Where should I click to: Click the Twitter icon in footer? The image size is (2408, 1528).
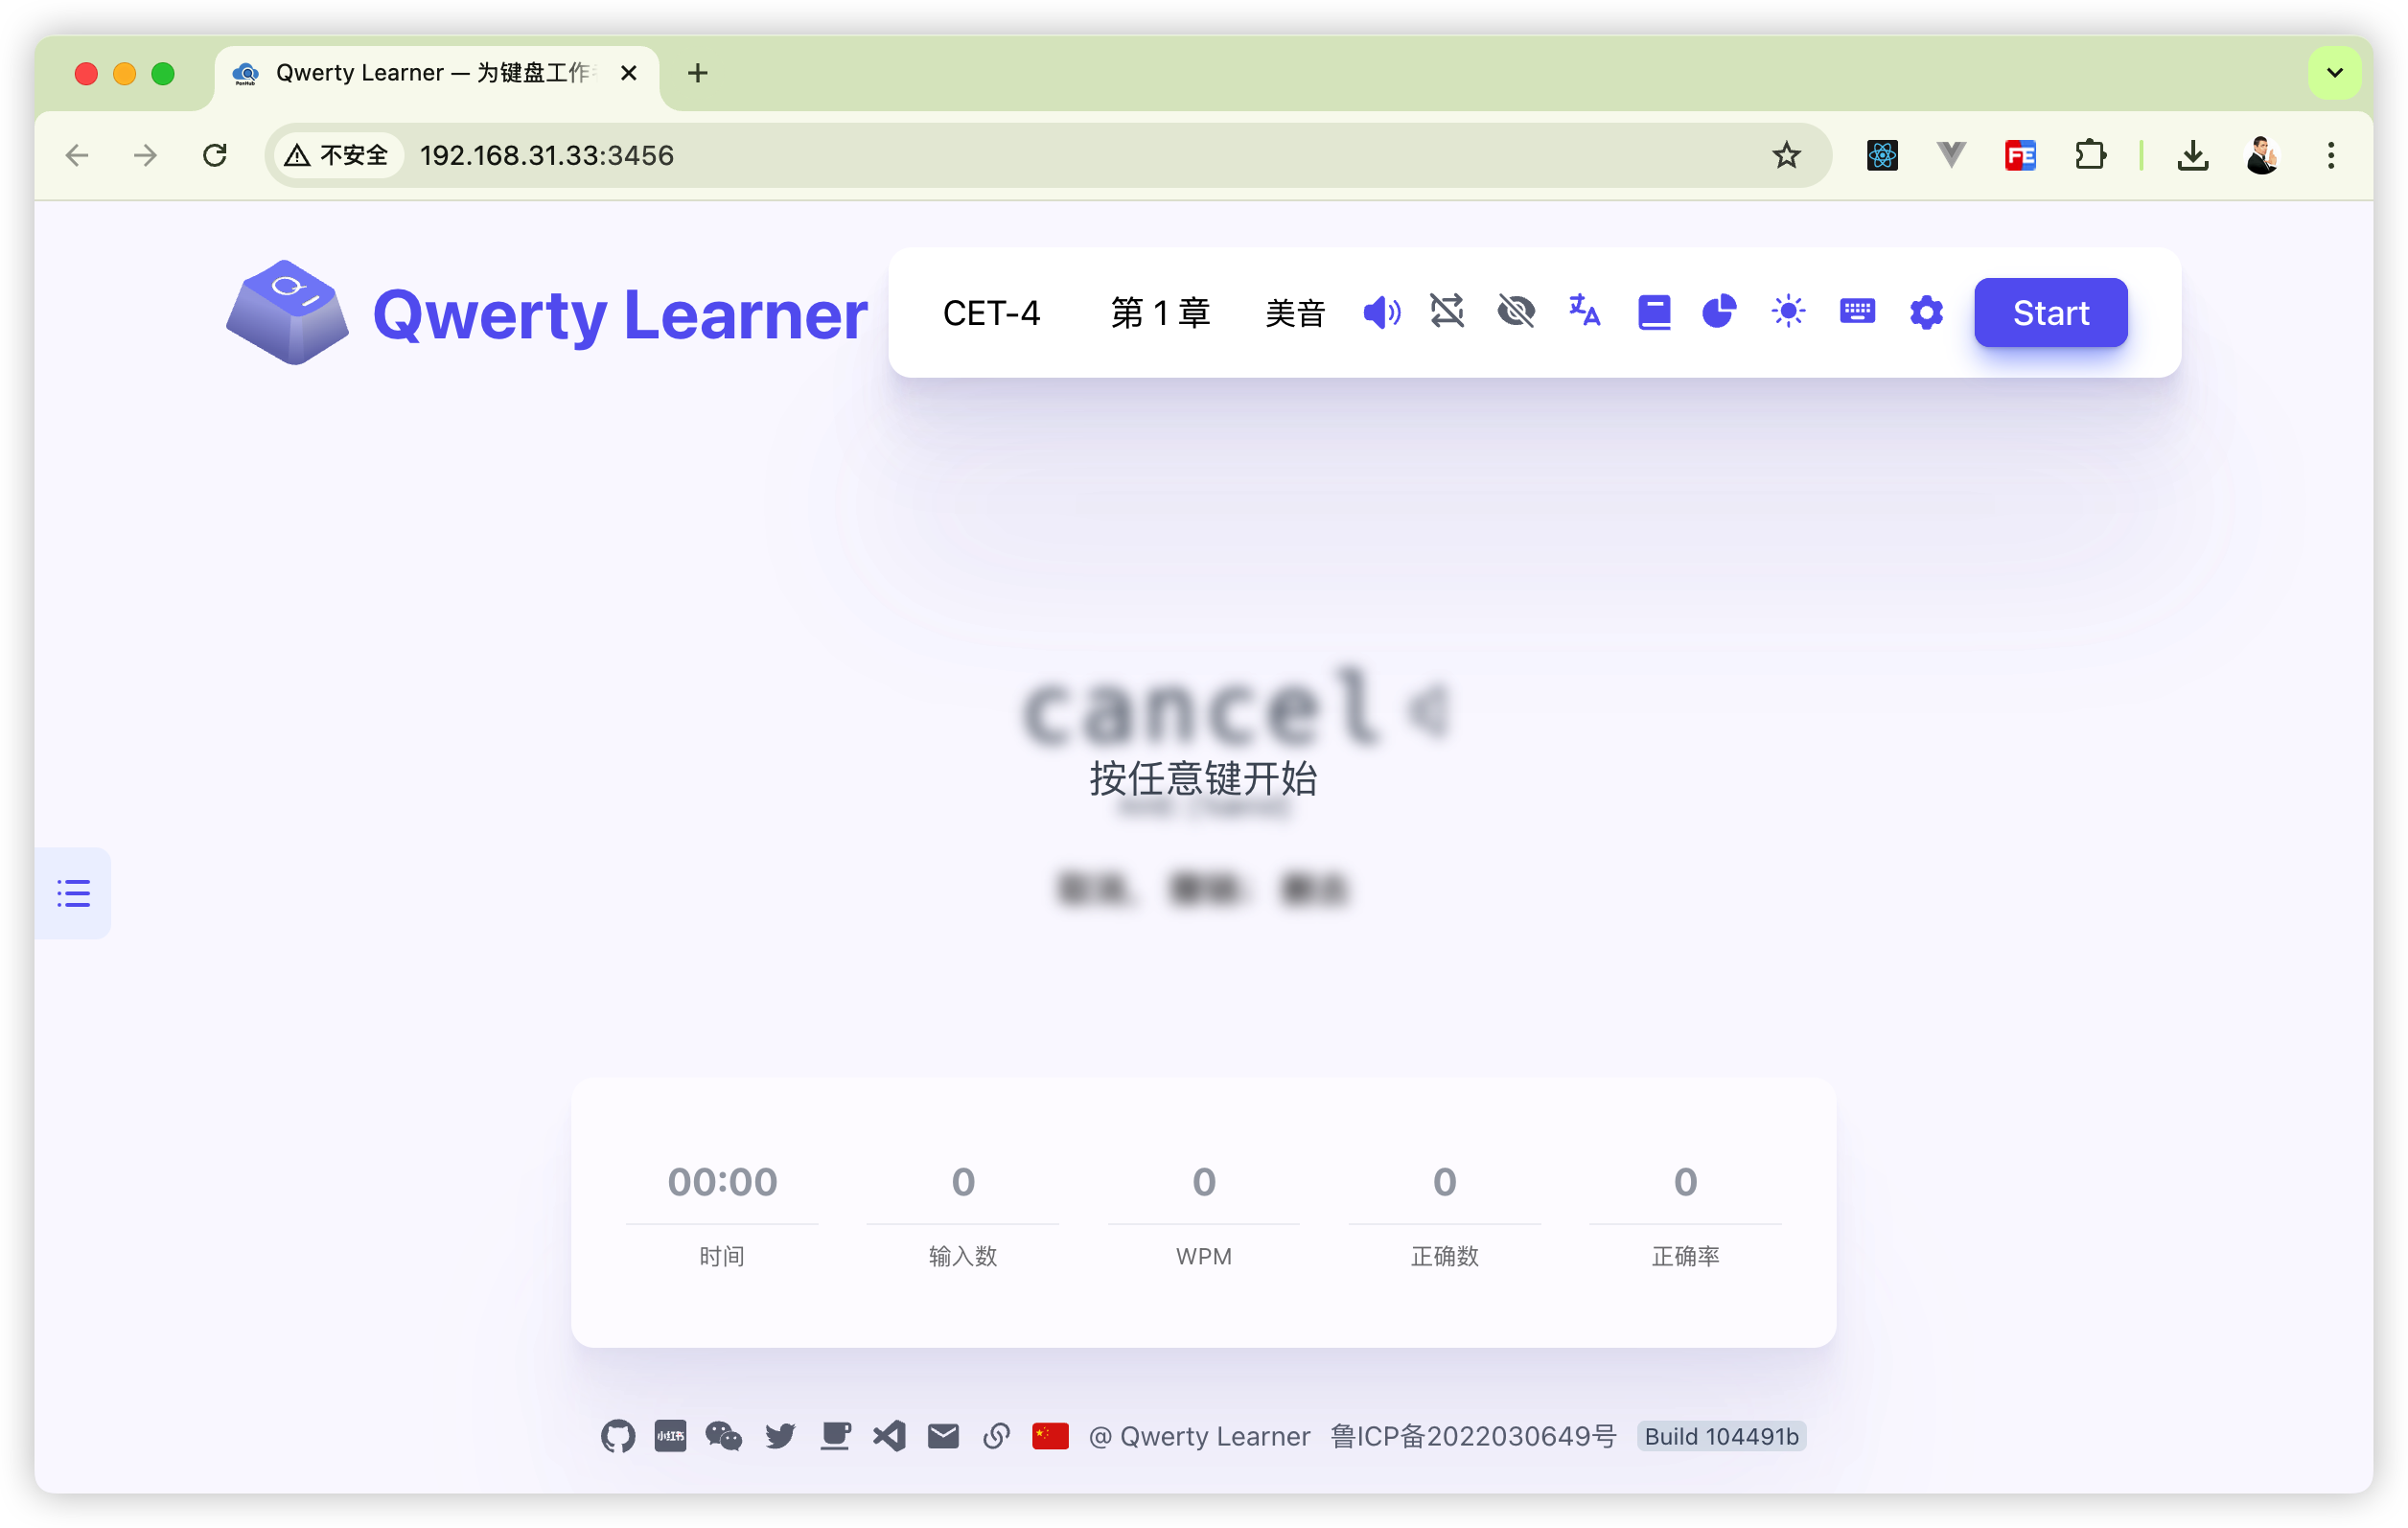(780, 1437)
